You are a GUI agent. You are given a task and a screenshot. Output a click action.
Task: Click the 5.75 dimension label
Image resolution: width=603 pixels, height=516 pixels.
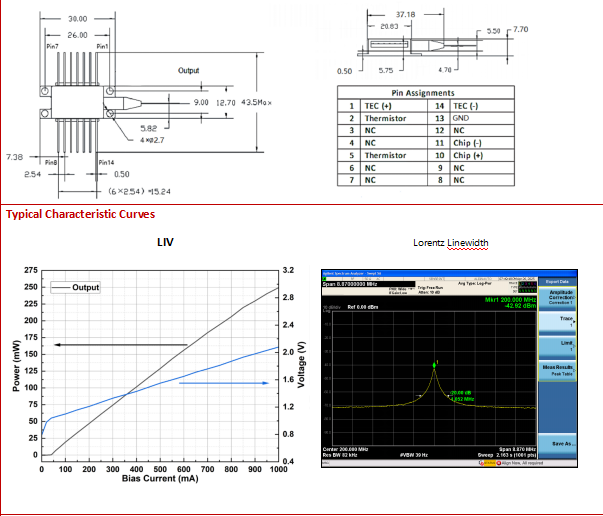386,70
